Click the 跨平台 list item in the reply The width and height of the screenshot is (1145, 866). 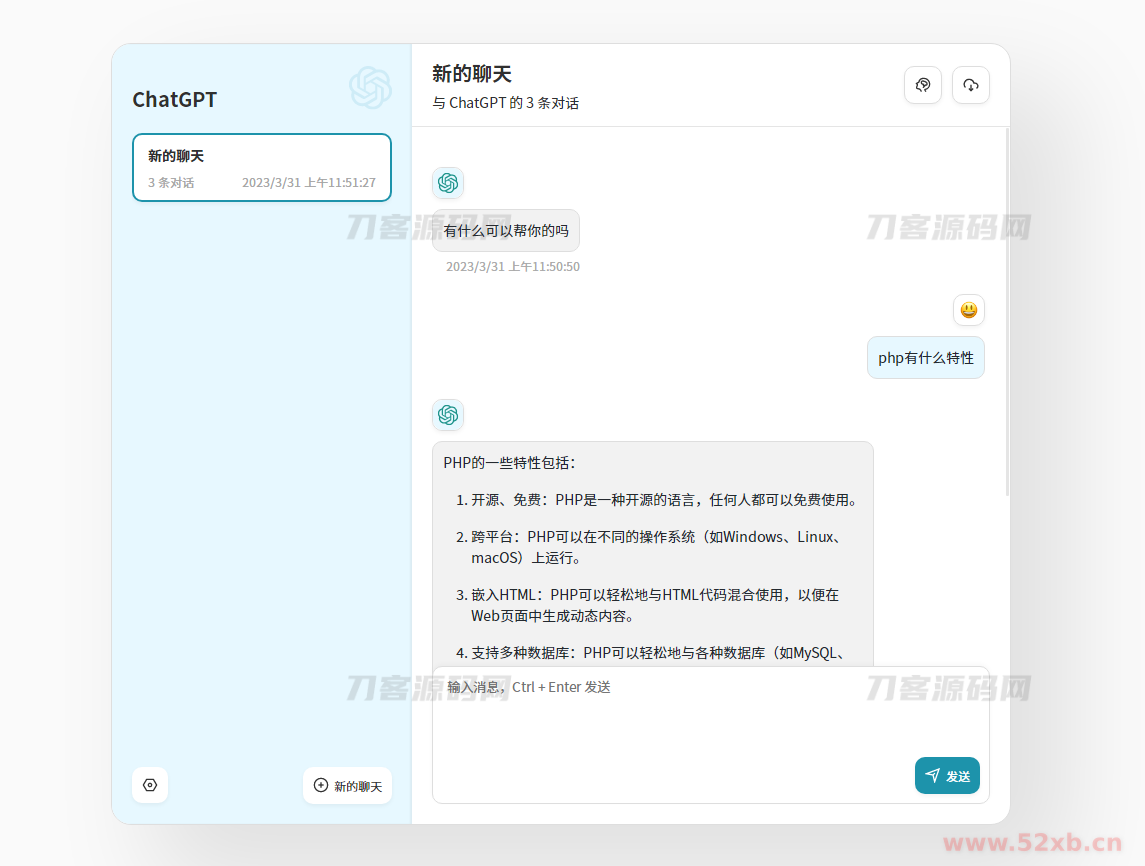[655, 547]
